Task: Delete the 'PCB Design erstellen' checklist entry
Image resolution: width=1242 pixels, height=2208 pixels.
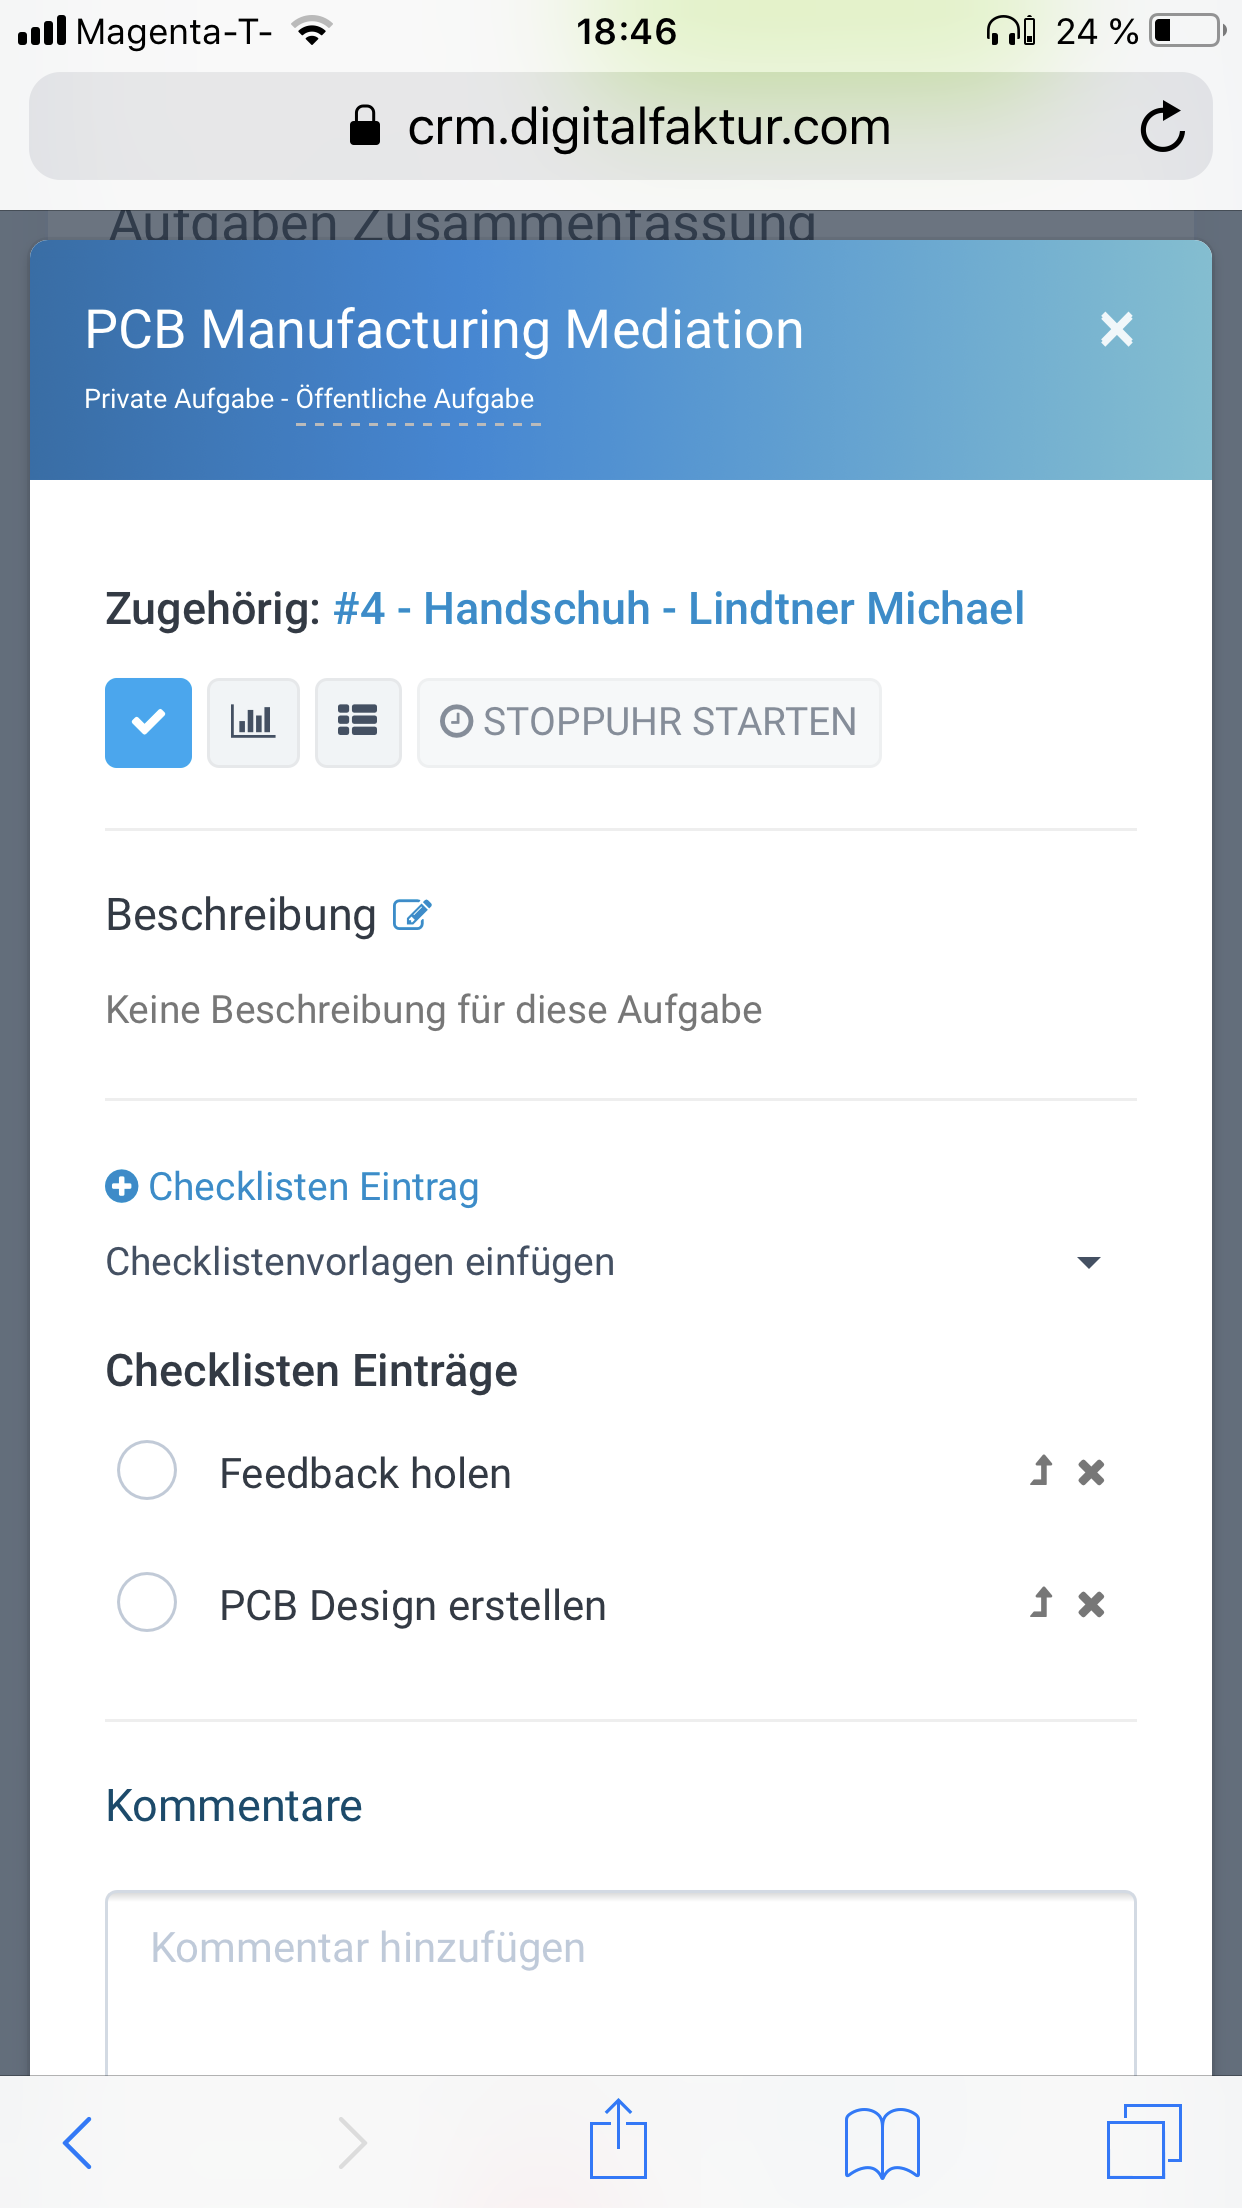Action: click(1091, 1604)
